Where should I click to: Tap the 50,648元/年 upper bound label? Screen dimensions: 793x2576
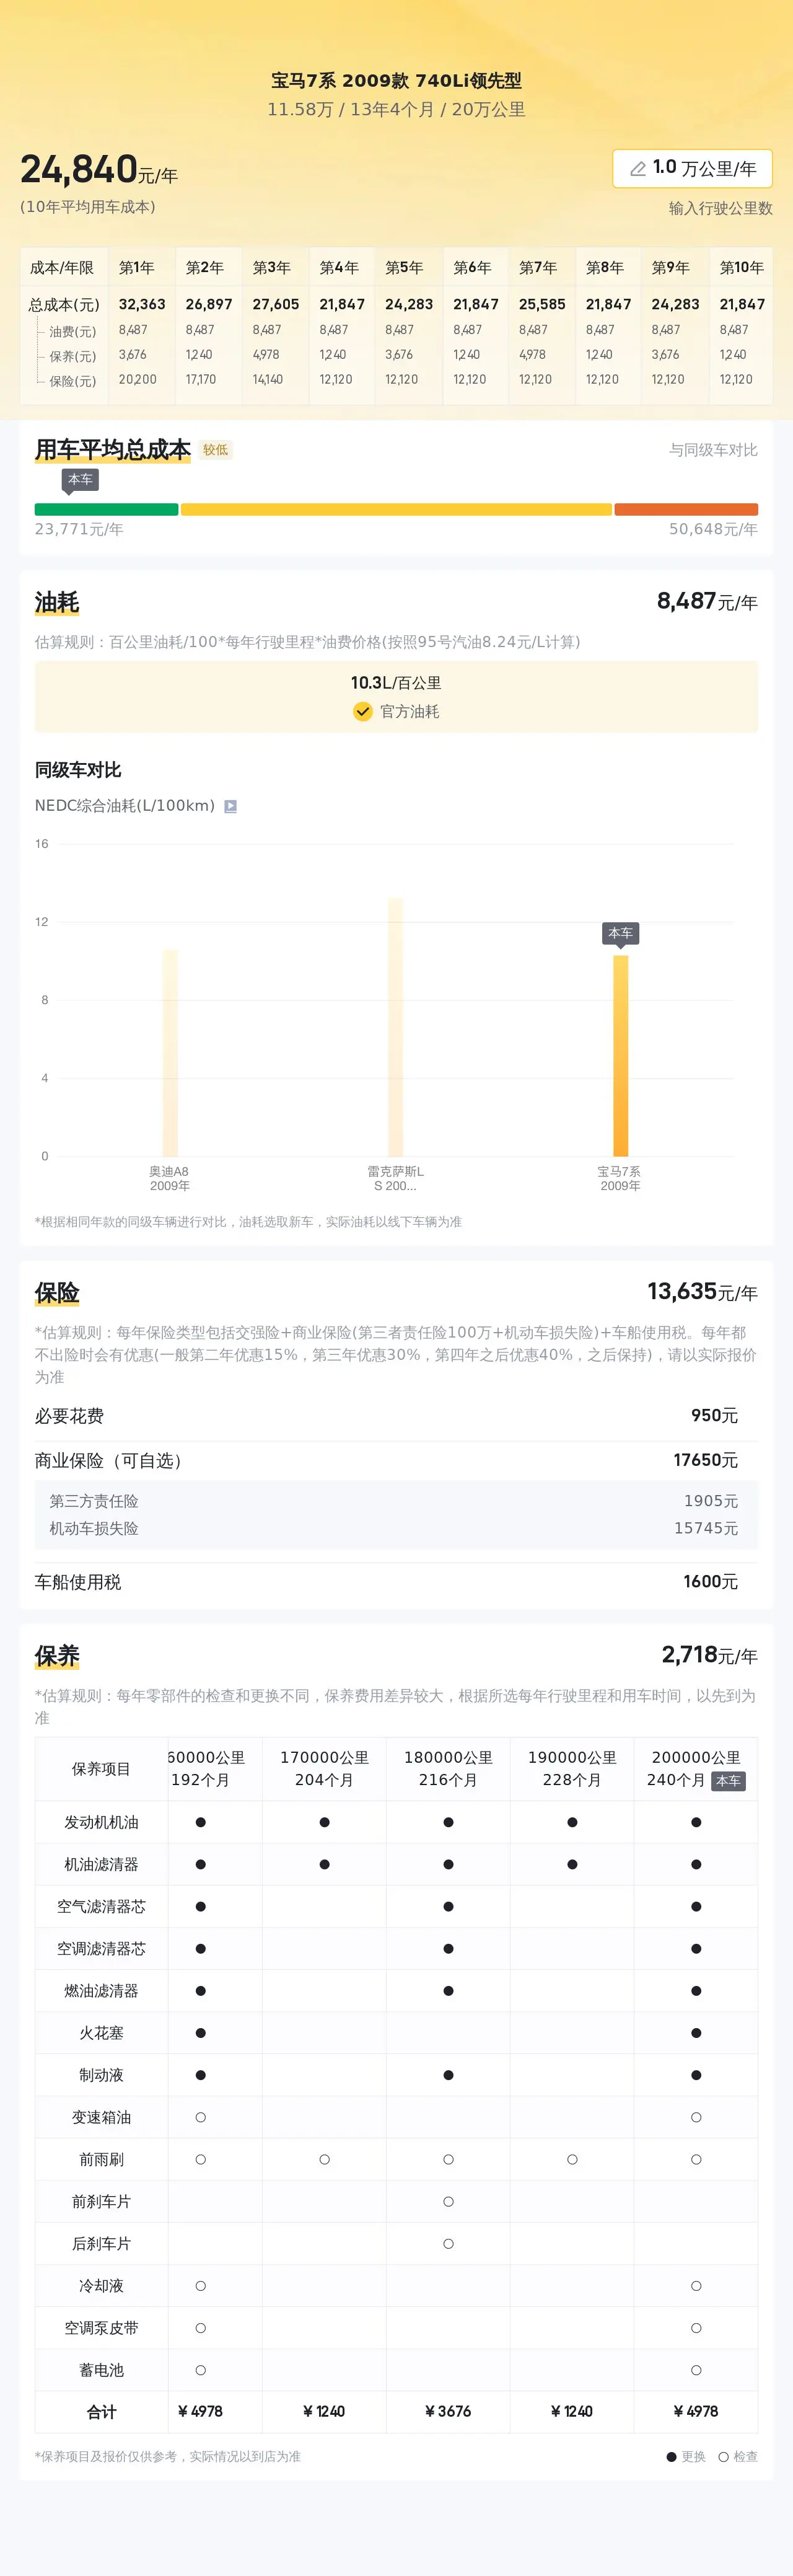click(x=713, y=529)
